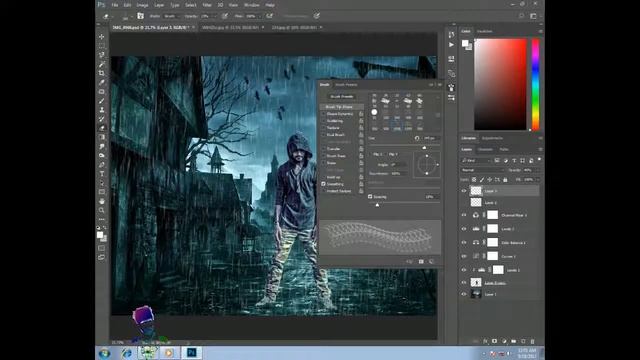Enable Scattering checkbox
This screenshot has width=640, height=360.
click(324, 121)
